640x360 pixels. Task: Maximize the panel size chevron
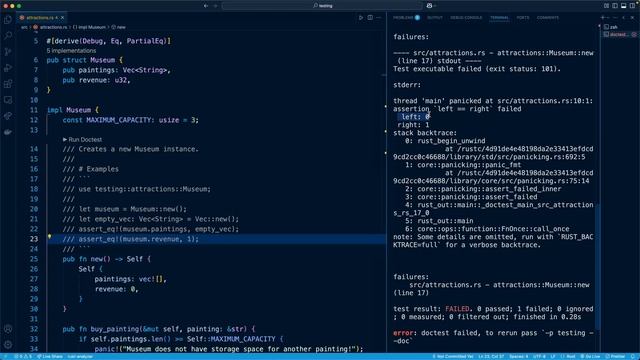coord(624,18)
